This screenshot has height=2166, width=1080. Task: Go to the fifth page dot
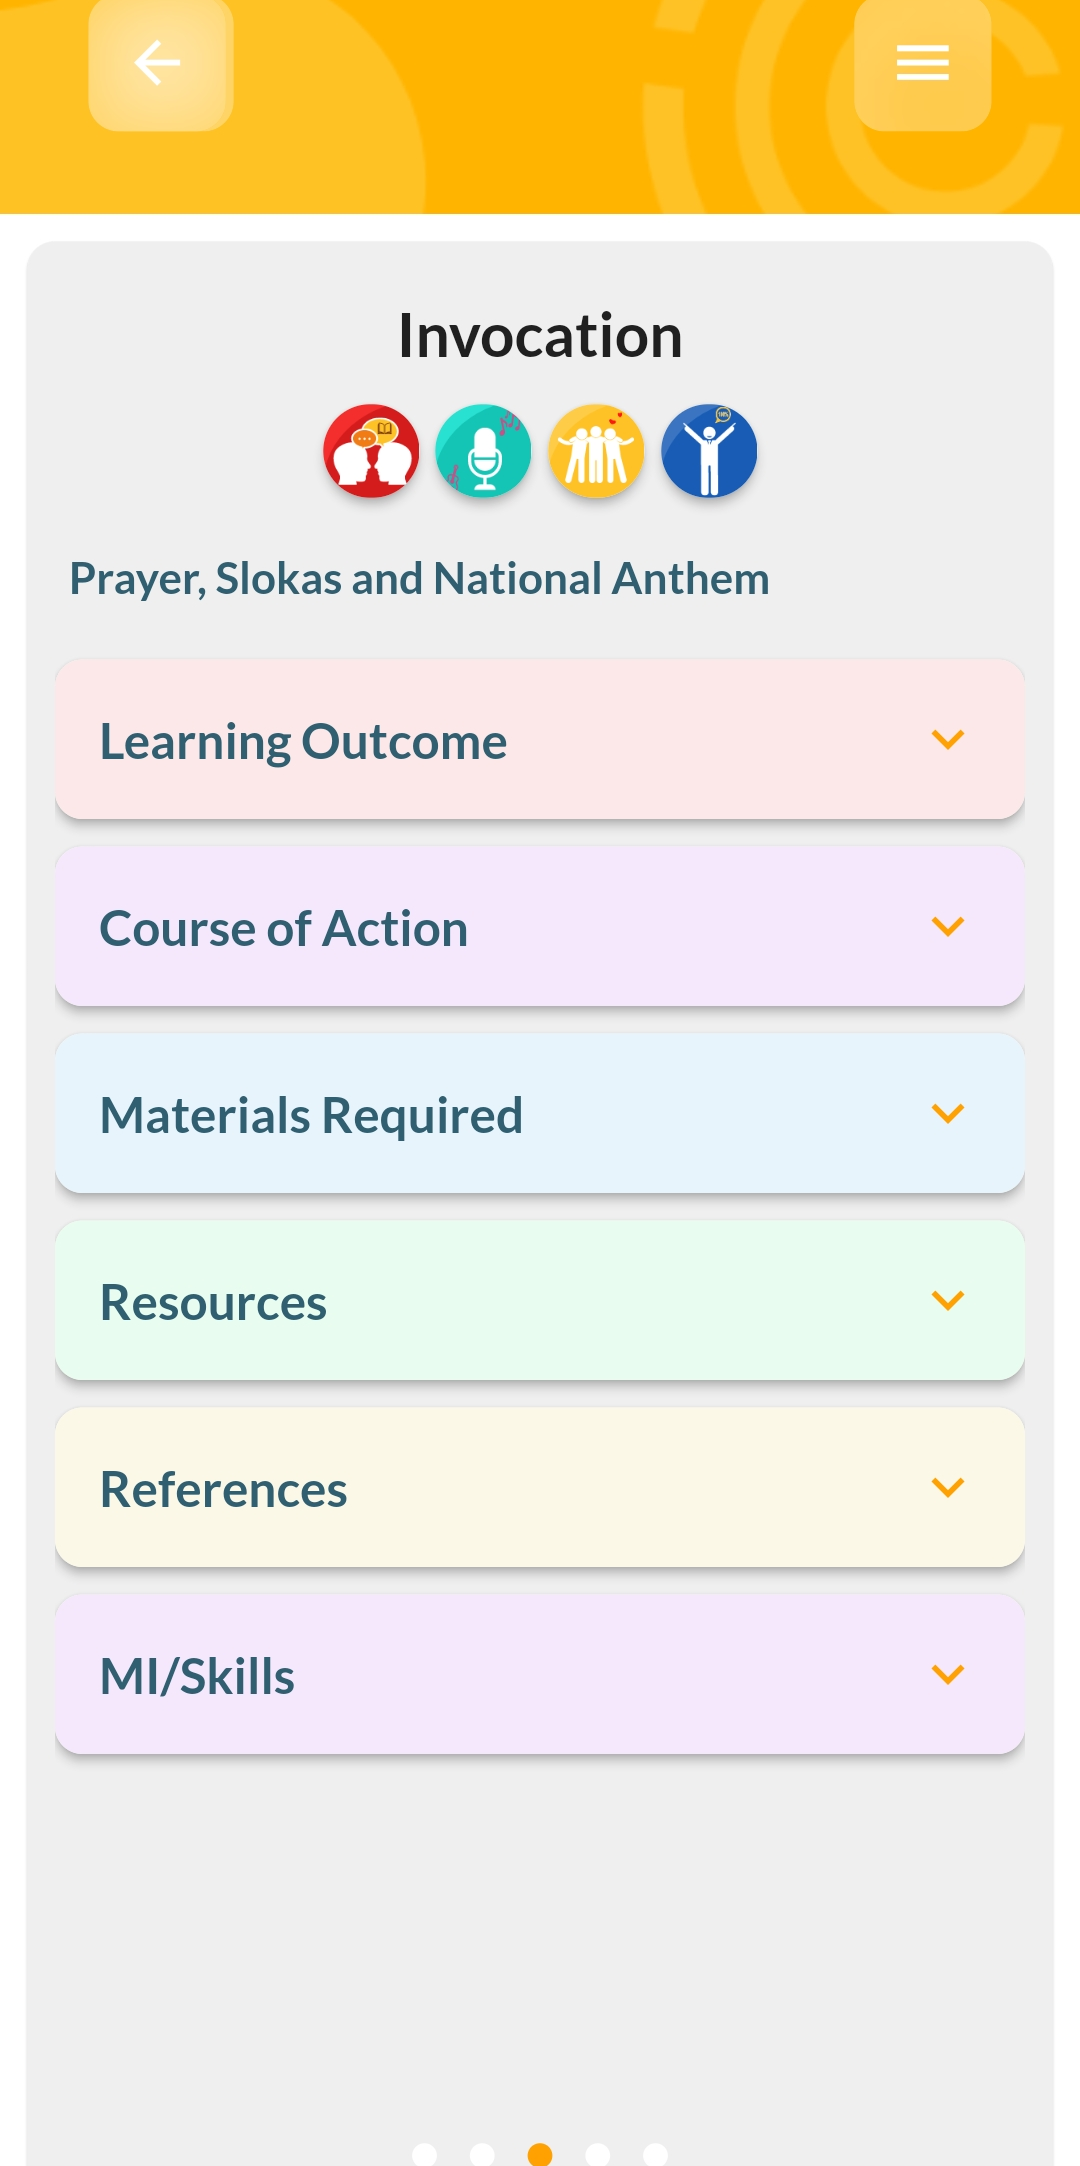tap(656, 2154)
